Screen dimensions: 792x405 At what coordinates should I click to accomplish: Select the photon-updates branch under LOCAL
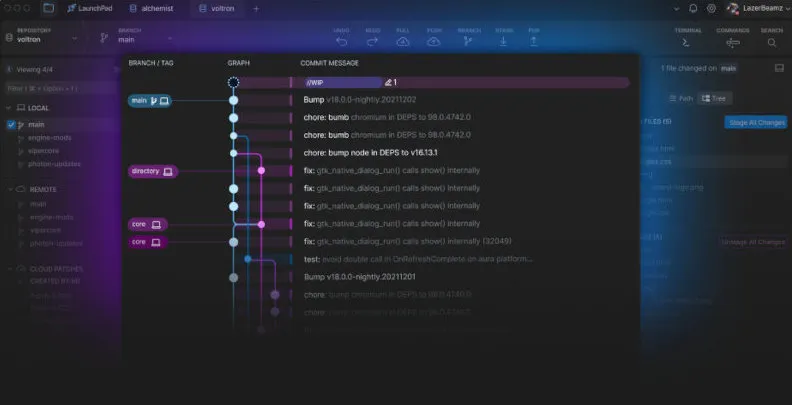click(x=54, y=164)
